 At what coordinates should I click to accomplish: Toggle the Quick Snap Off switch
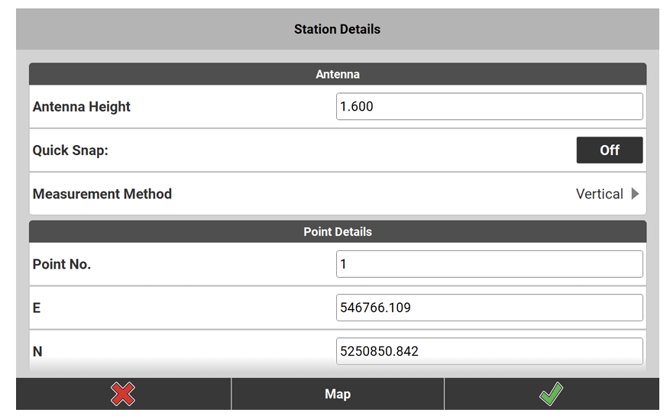click(x=609, y=150)
